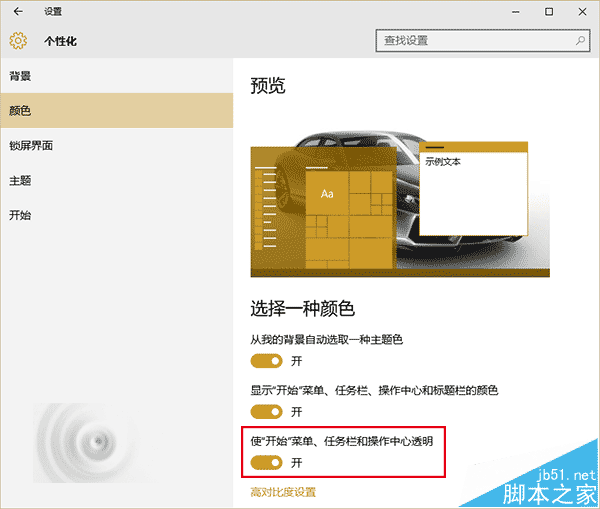Toggle 从我的背景自动选取一种主题色 switch
This screenshot has width=600, height=509.
pyautogui.click(x=267, y=361)
